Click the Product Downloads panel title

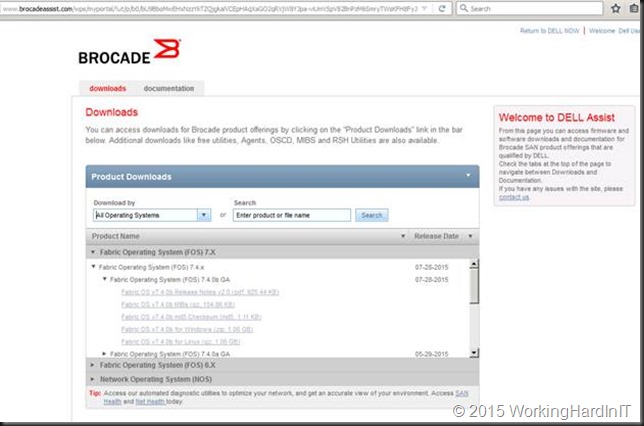pos(131,177)
